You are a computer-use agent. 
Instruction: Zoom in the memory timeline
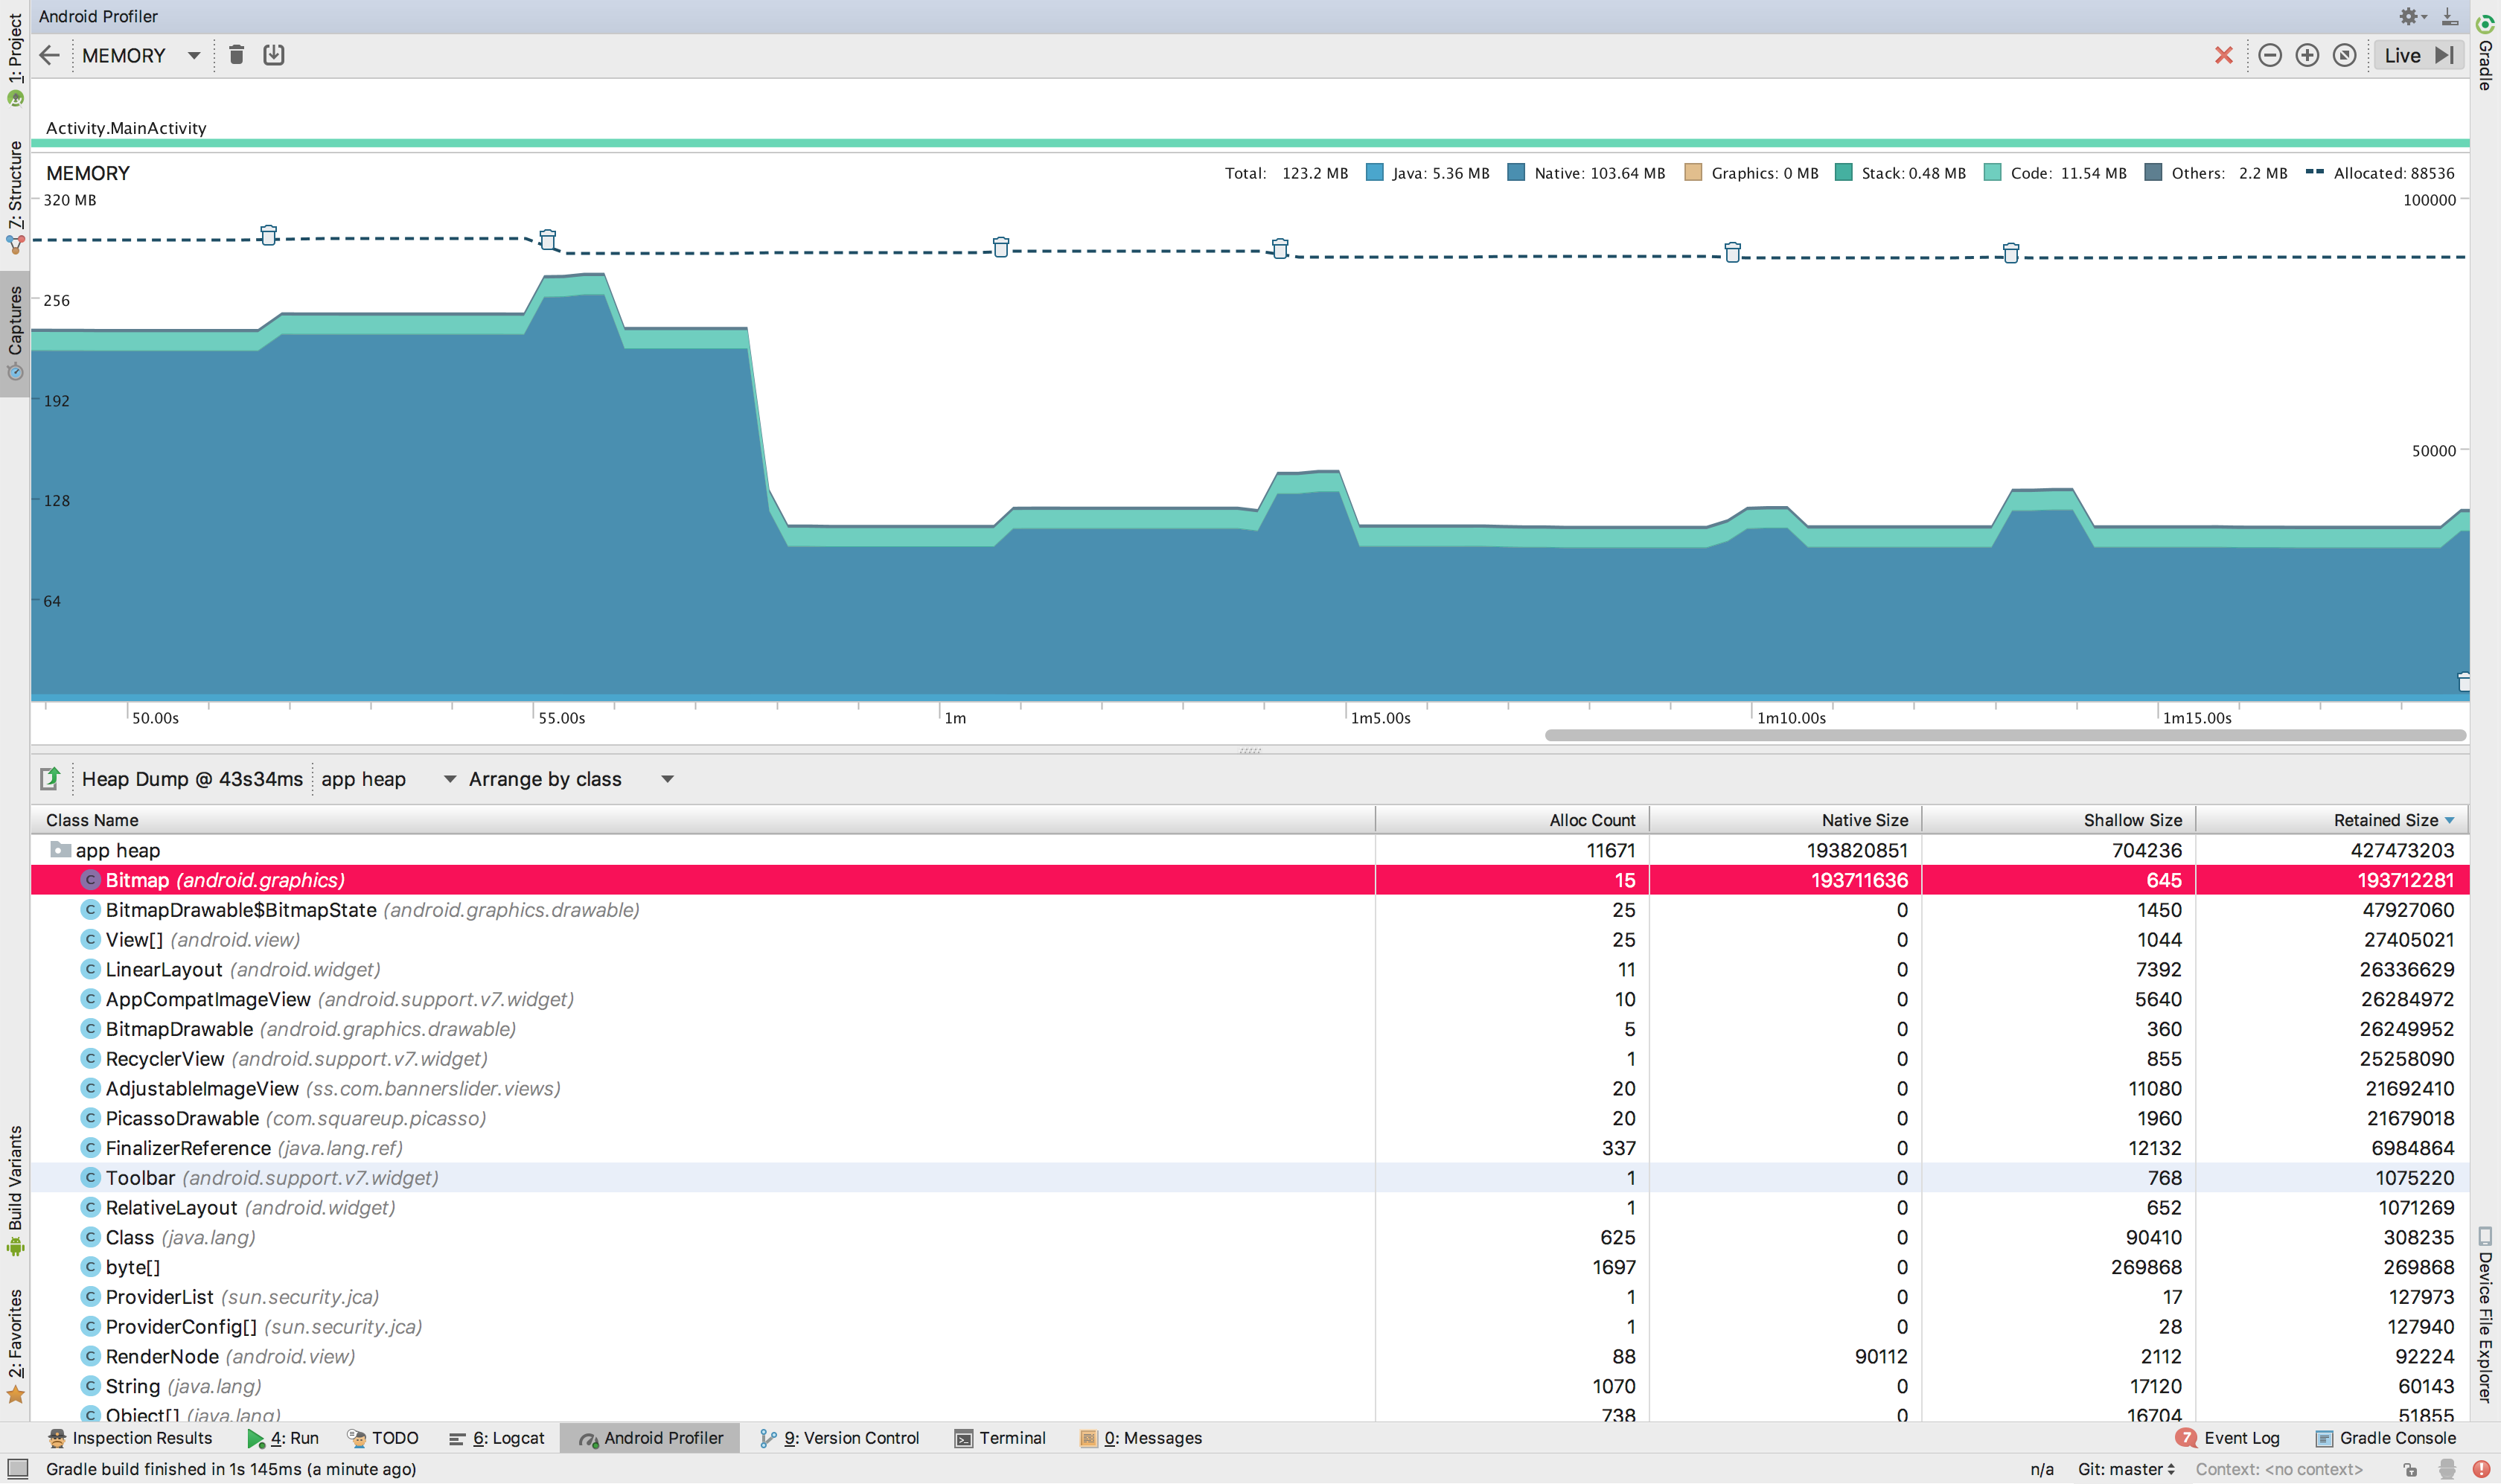pos(2306,55)
